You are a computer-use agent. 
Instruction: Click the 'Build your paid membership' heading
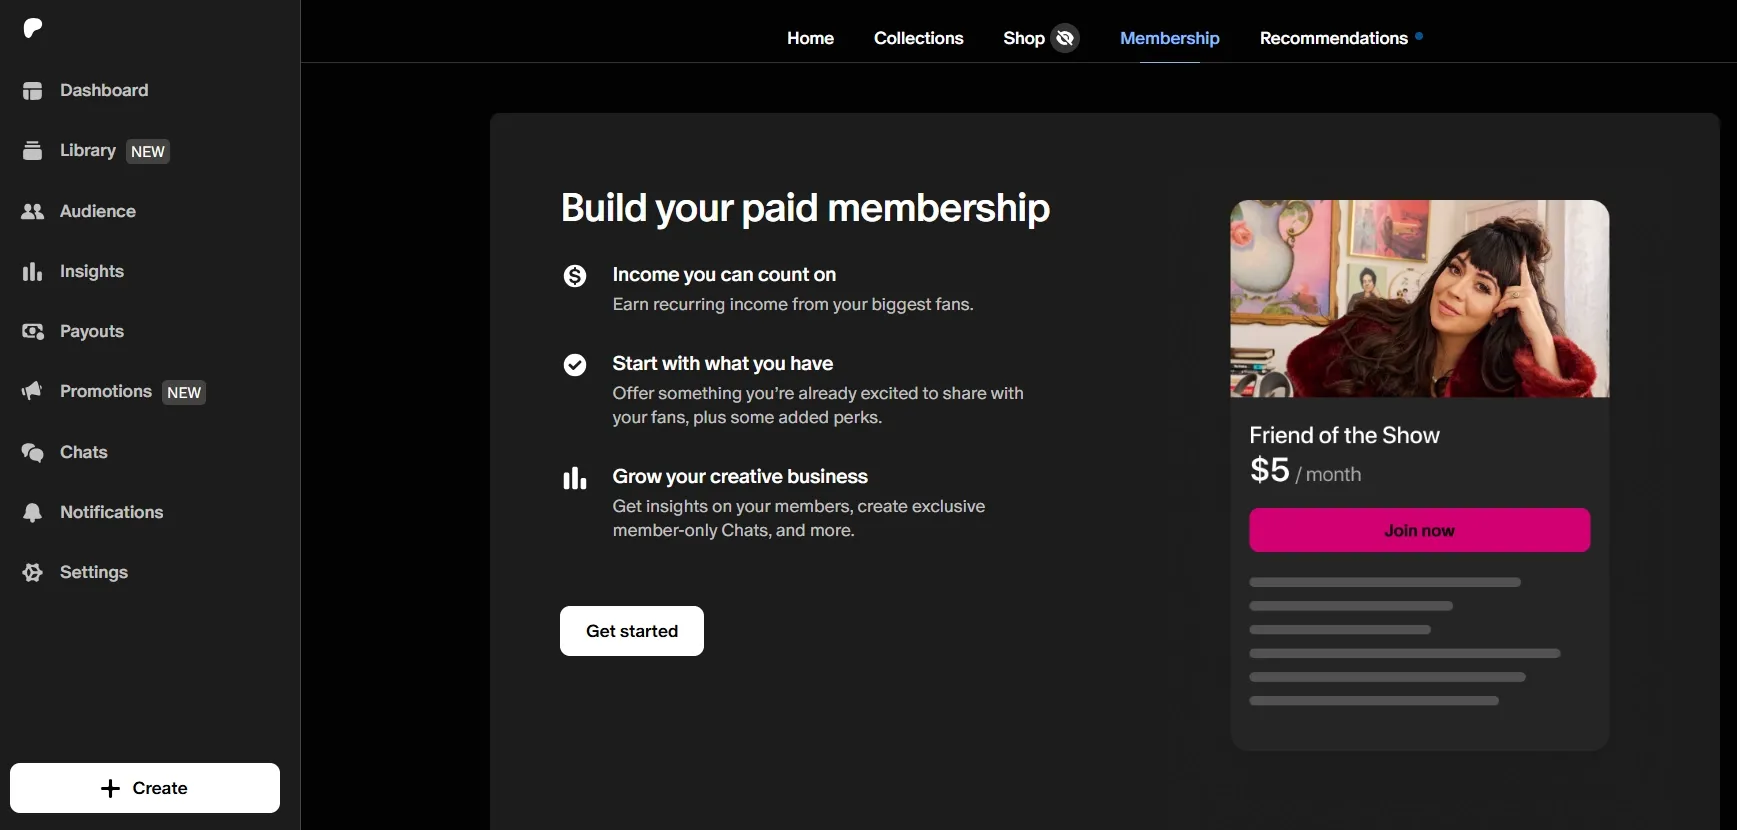805,208
